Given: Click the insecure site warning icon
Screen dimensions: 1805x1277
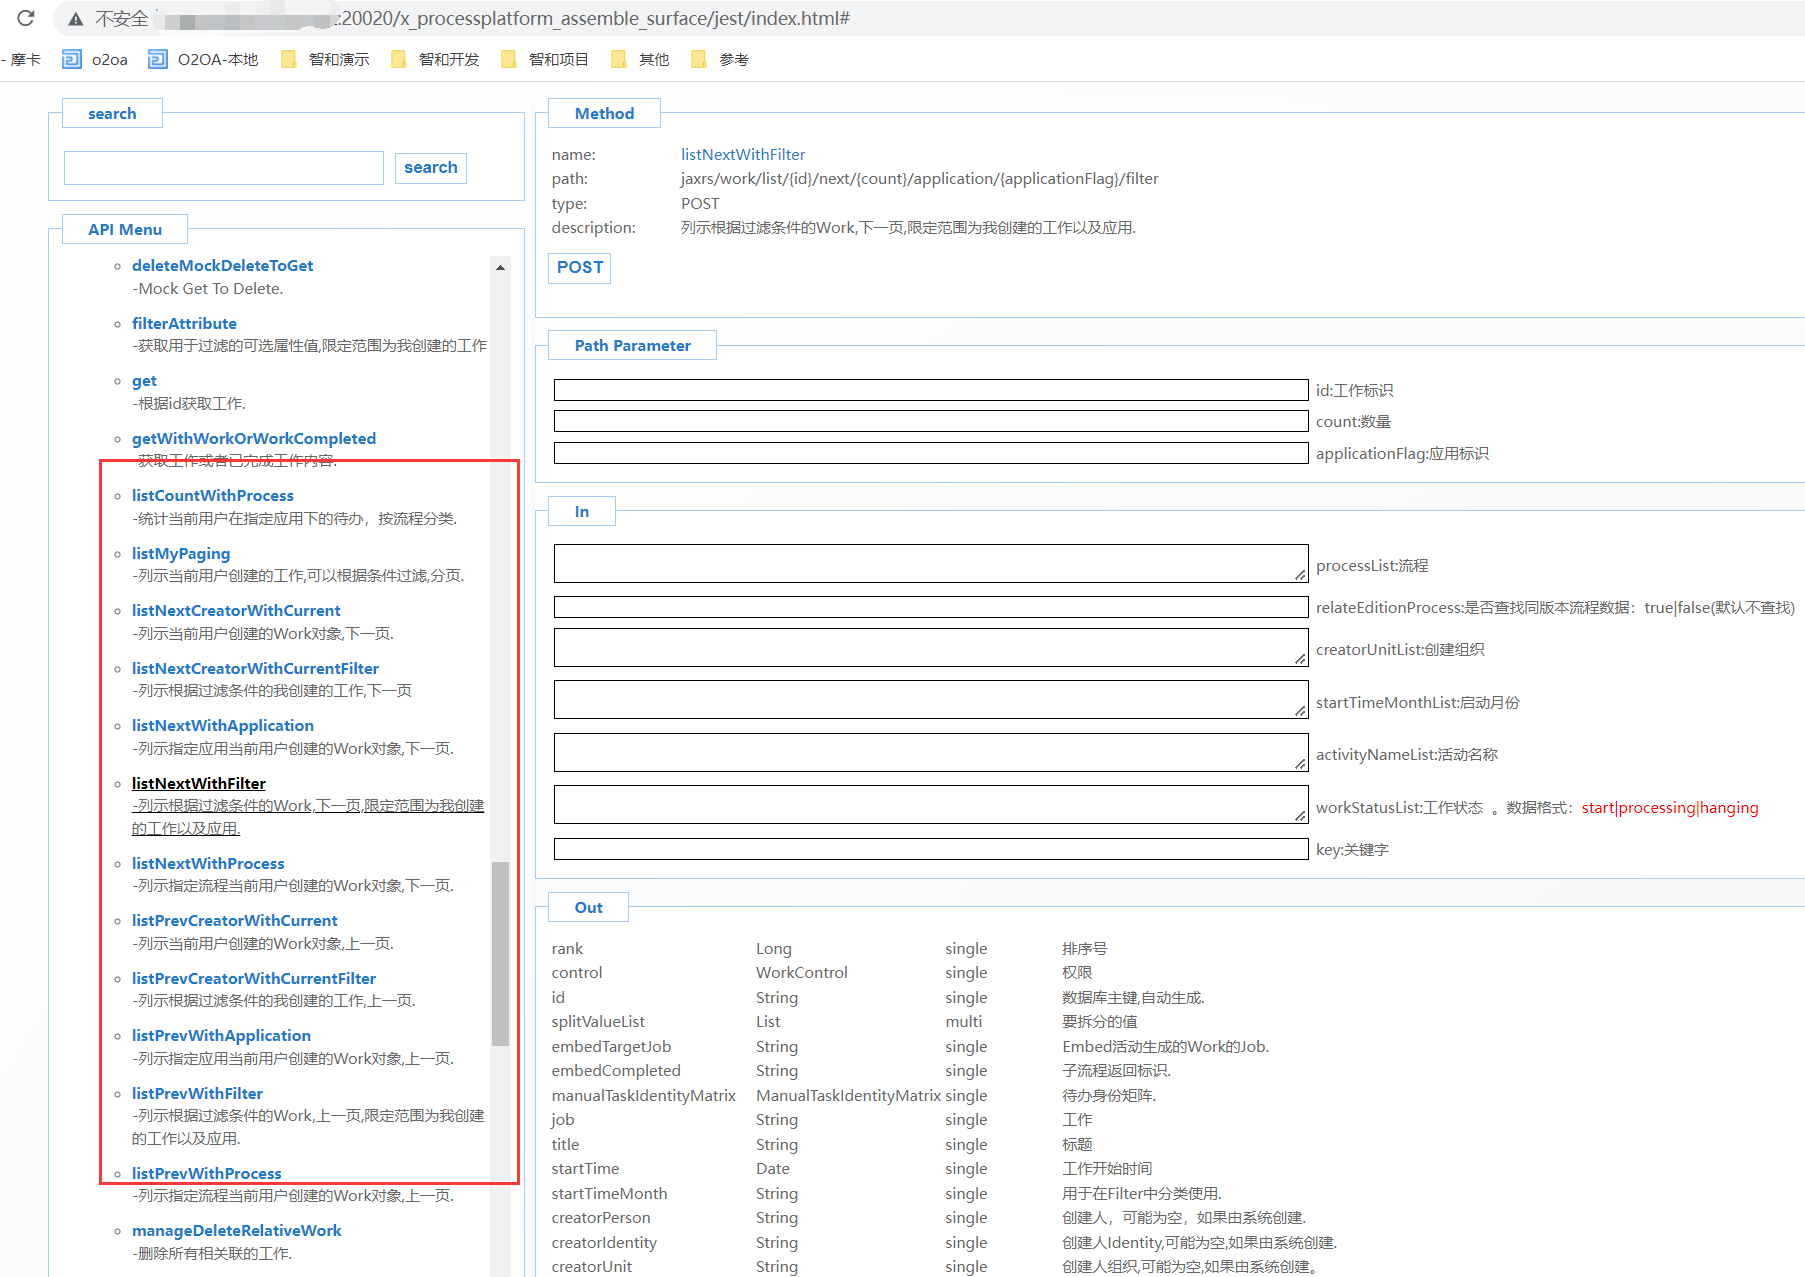Looking at the screenshot, I should click(76, 19).
